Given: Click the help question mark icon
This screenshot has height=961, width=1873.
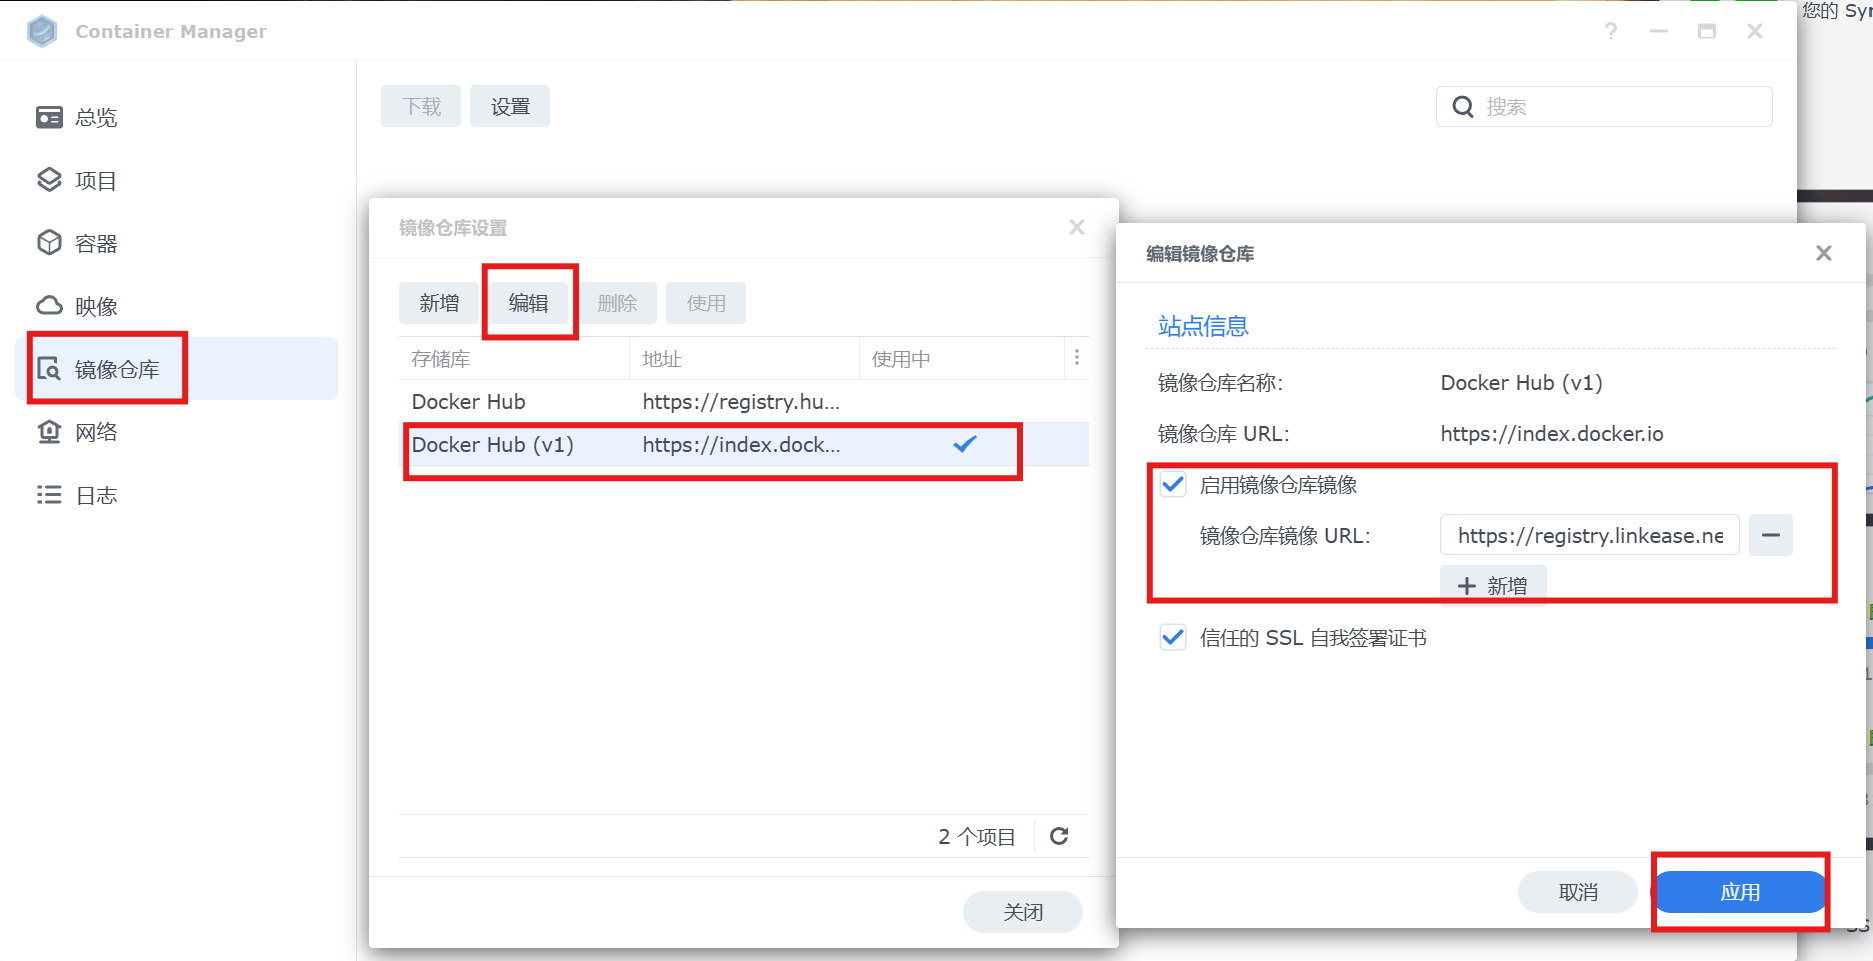Looking at the screenshot, I should click(x=1610, y=32).
